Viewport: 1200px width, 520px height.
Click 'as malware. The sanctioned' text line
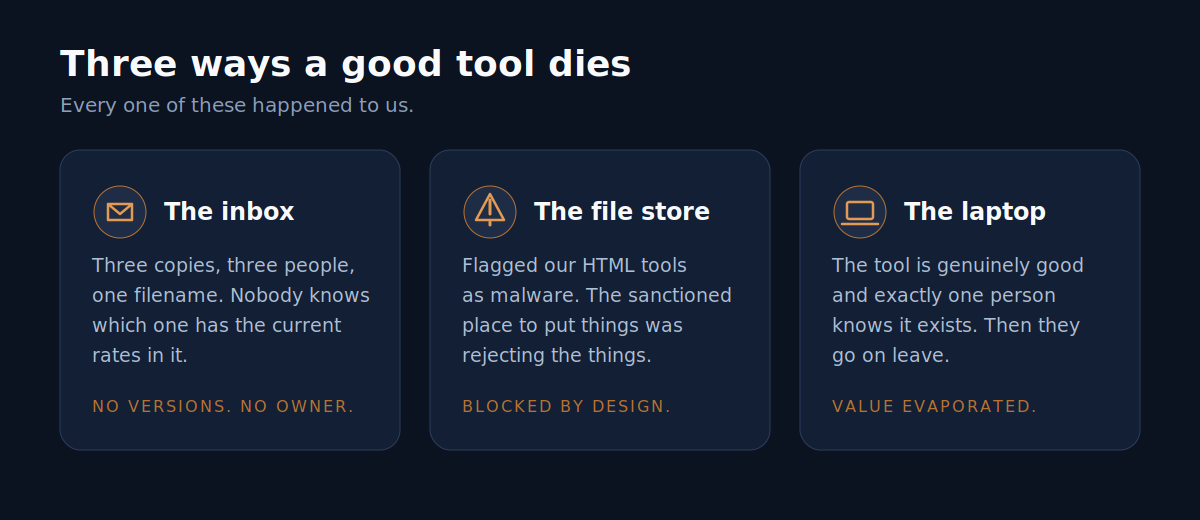(x=597, y=295)
